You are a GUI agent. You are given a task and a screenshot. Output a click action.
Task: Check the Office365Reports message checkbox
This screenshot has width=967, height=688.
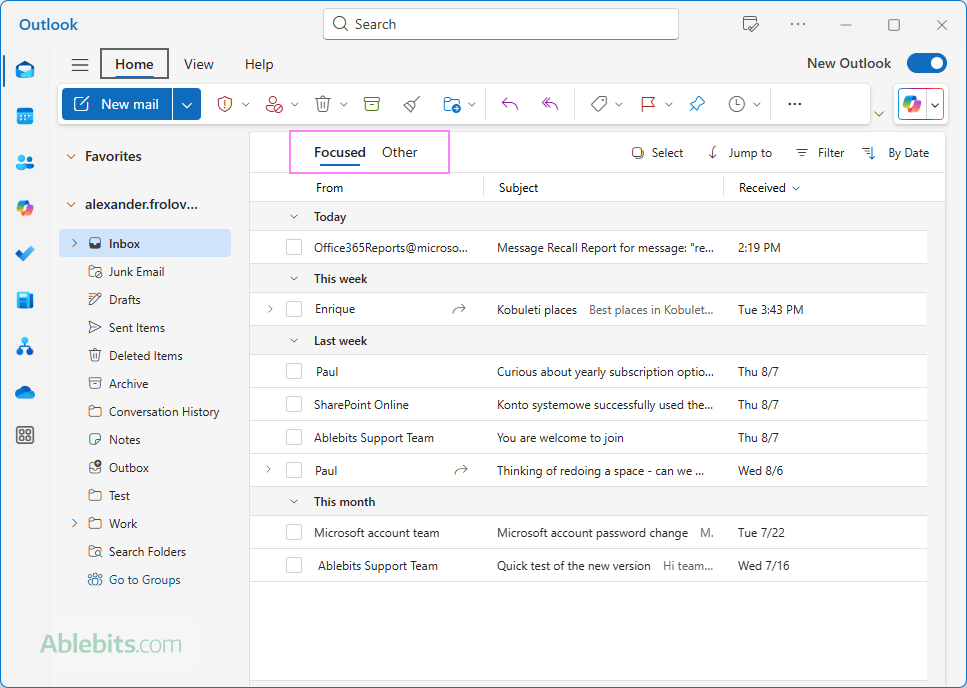pyautogui.click(x=294, y=247)
